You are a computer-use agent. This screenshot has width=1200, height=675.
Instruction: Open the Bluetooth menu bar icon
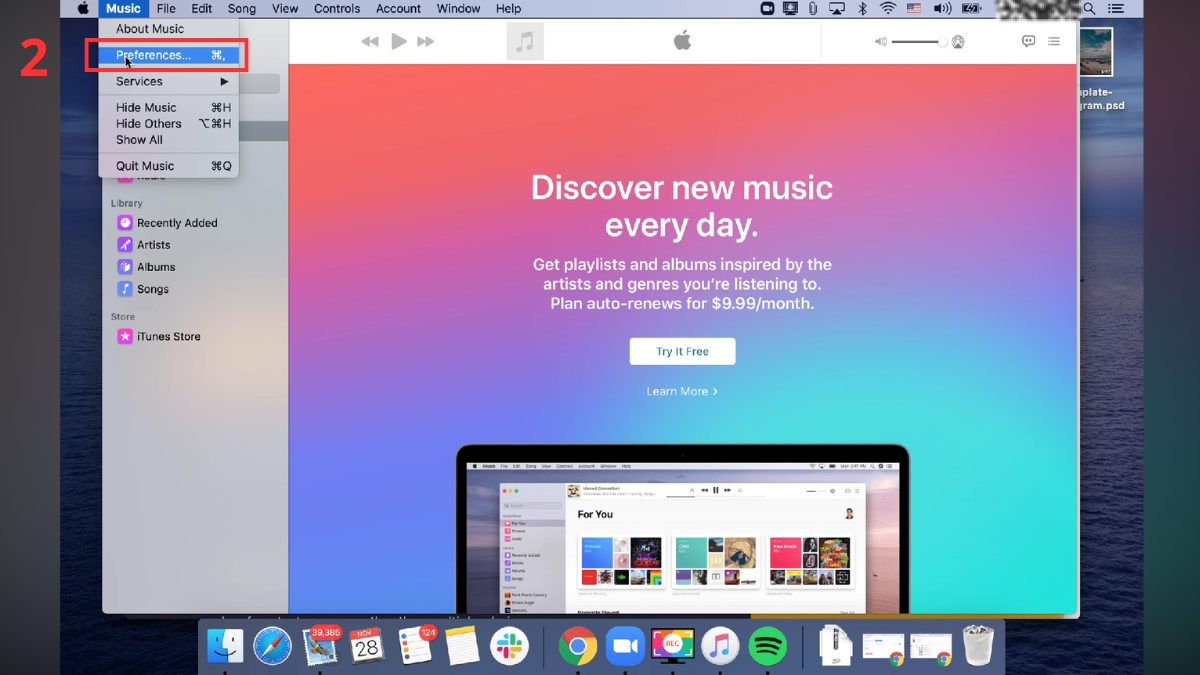coord(863,9)
